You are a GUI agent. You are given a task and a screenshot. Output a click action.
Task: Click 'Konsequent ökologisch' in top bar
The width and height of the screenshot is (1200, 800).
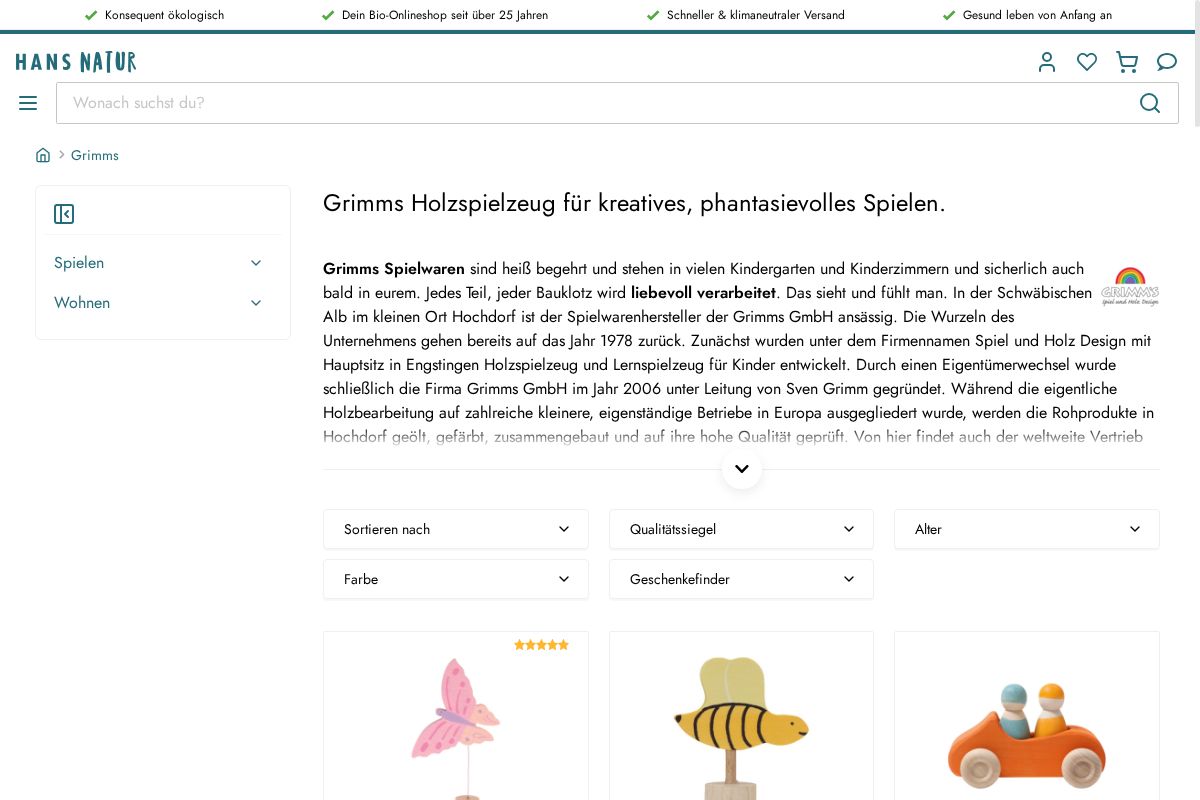(164, 15)
